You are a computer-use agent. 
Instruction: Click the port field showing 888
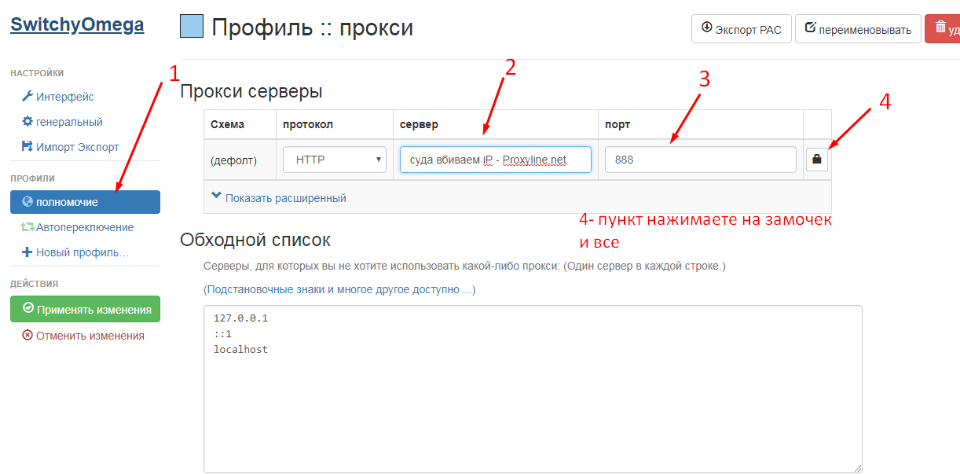pyautogui.click(x=700, y=159)
